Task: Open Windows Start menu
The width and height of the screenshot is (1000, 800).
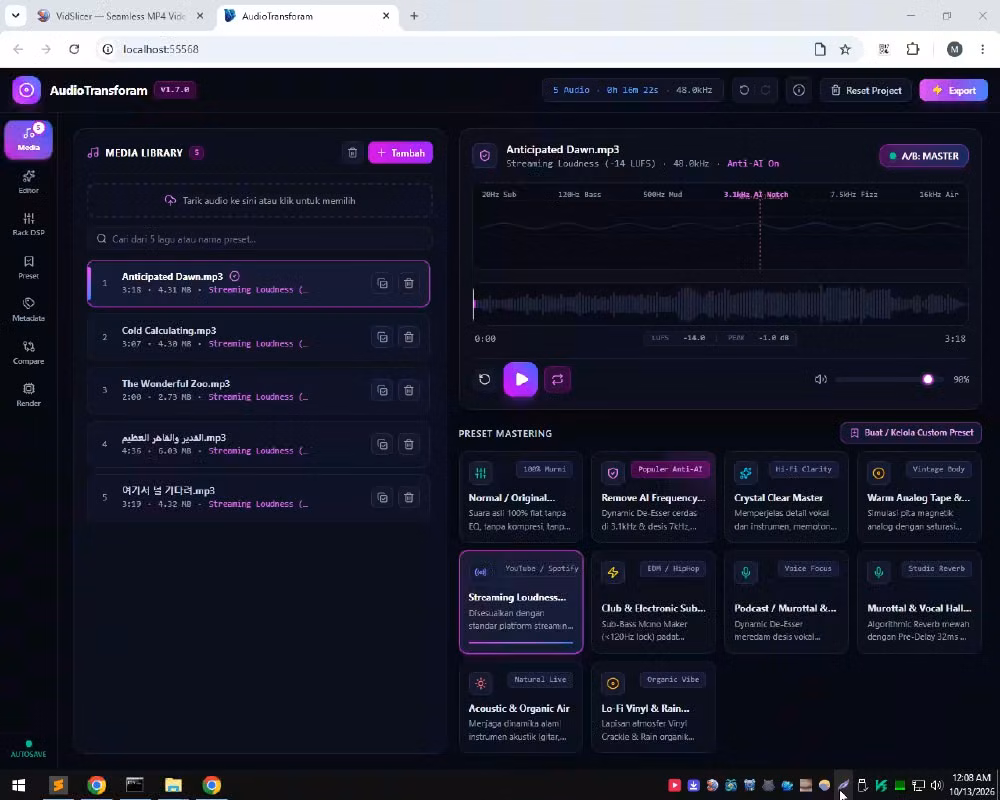Action: [18, 785]
